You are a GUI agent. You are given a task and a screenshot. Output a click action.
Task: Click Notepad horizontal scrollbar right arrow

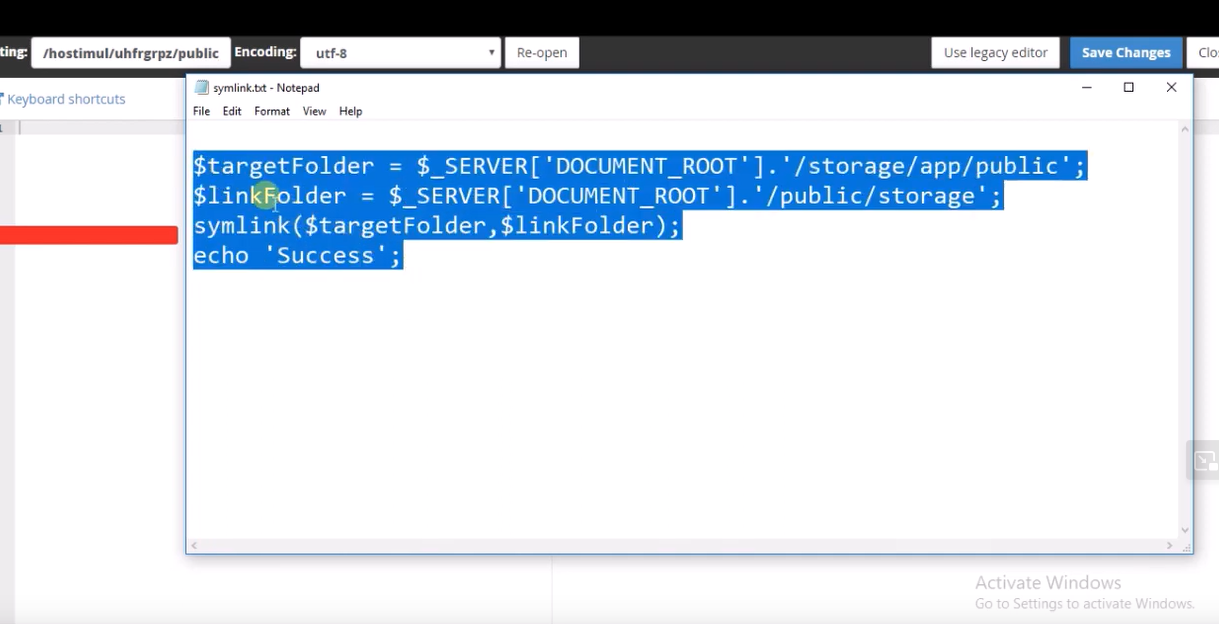[1170, 546]
